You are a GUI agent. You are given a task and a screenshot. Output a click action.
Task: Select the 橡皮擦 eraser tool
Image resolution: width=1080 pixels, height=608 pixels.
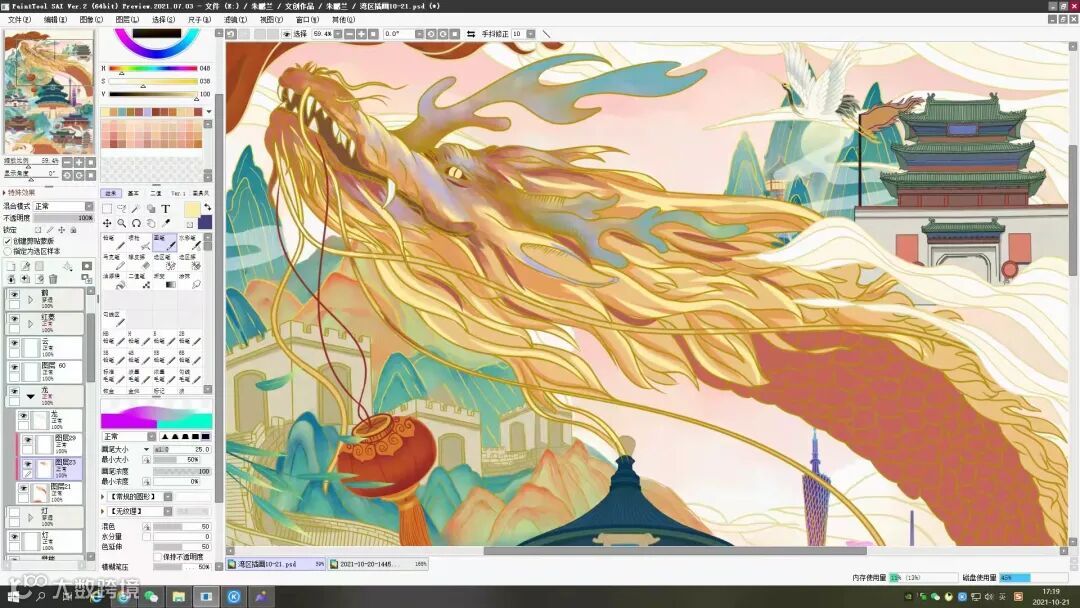coord(139,262)
